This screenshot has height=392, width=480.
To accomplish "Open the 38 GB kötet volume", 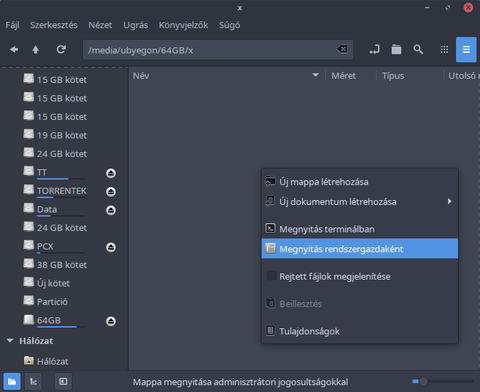I will (55, 265).
